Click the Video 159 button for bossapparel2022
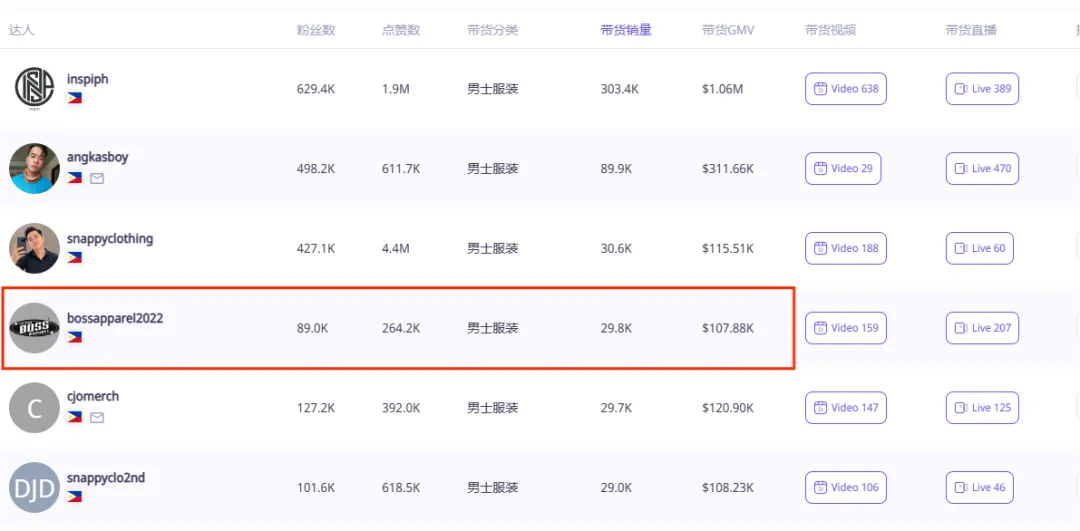The height and width of the screenshot is (531, 1080). point(846,328)
